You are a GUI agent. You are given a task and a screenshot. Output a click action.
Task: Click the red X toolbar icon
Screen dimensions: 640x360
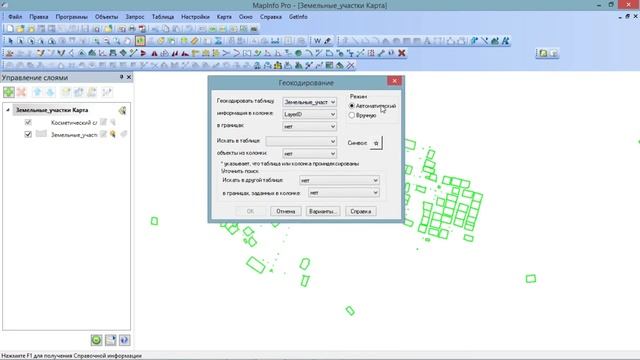coord(402,53)
